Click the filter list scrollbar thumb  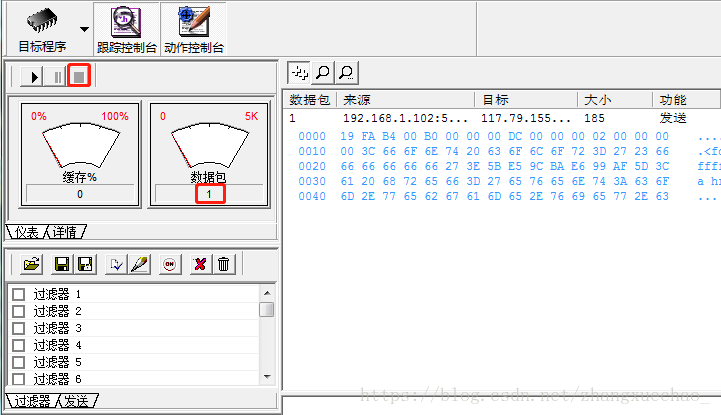tap(267, 309)
